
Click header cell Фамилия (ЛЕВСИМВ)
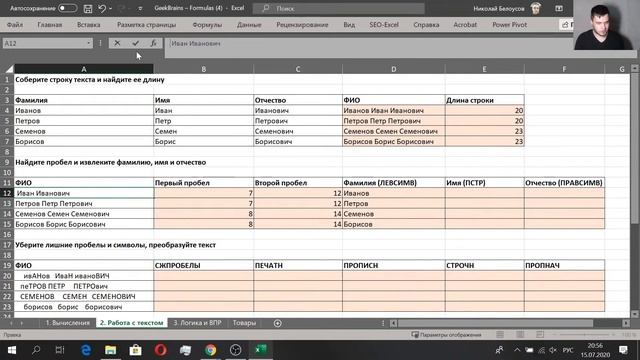pyautogui.click(x=393, y=183)
